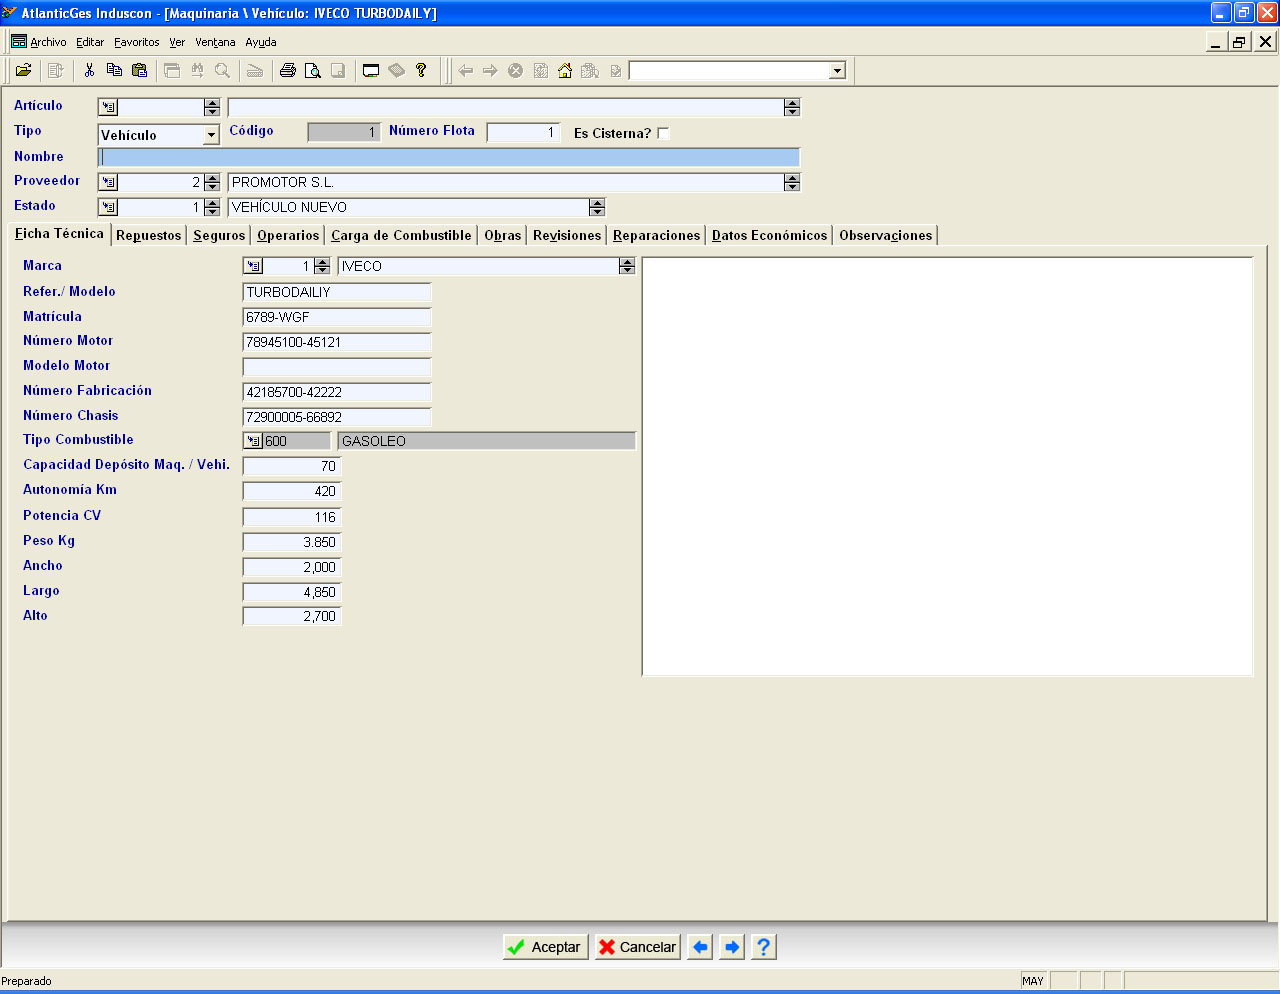Screen dimensions: 1280x994
Task: Click the blue question mark help button
Action: click(763, 947)
